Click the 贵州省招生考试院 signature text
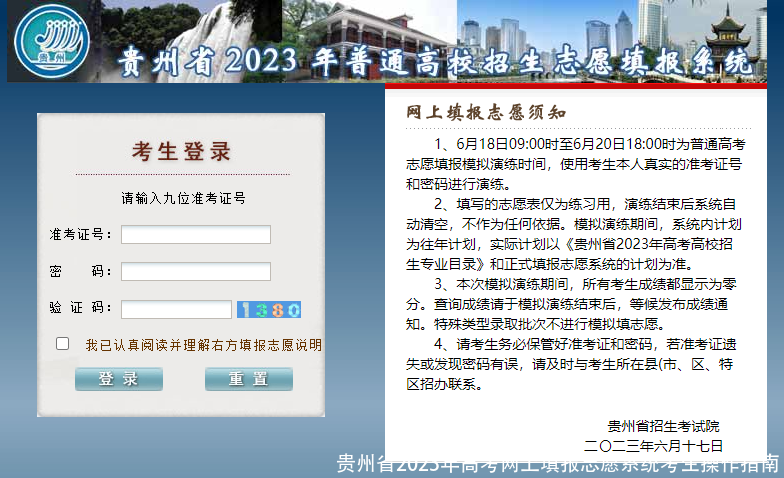The image size is (784, 478). pyautogui.click(x=663, y=426)
